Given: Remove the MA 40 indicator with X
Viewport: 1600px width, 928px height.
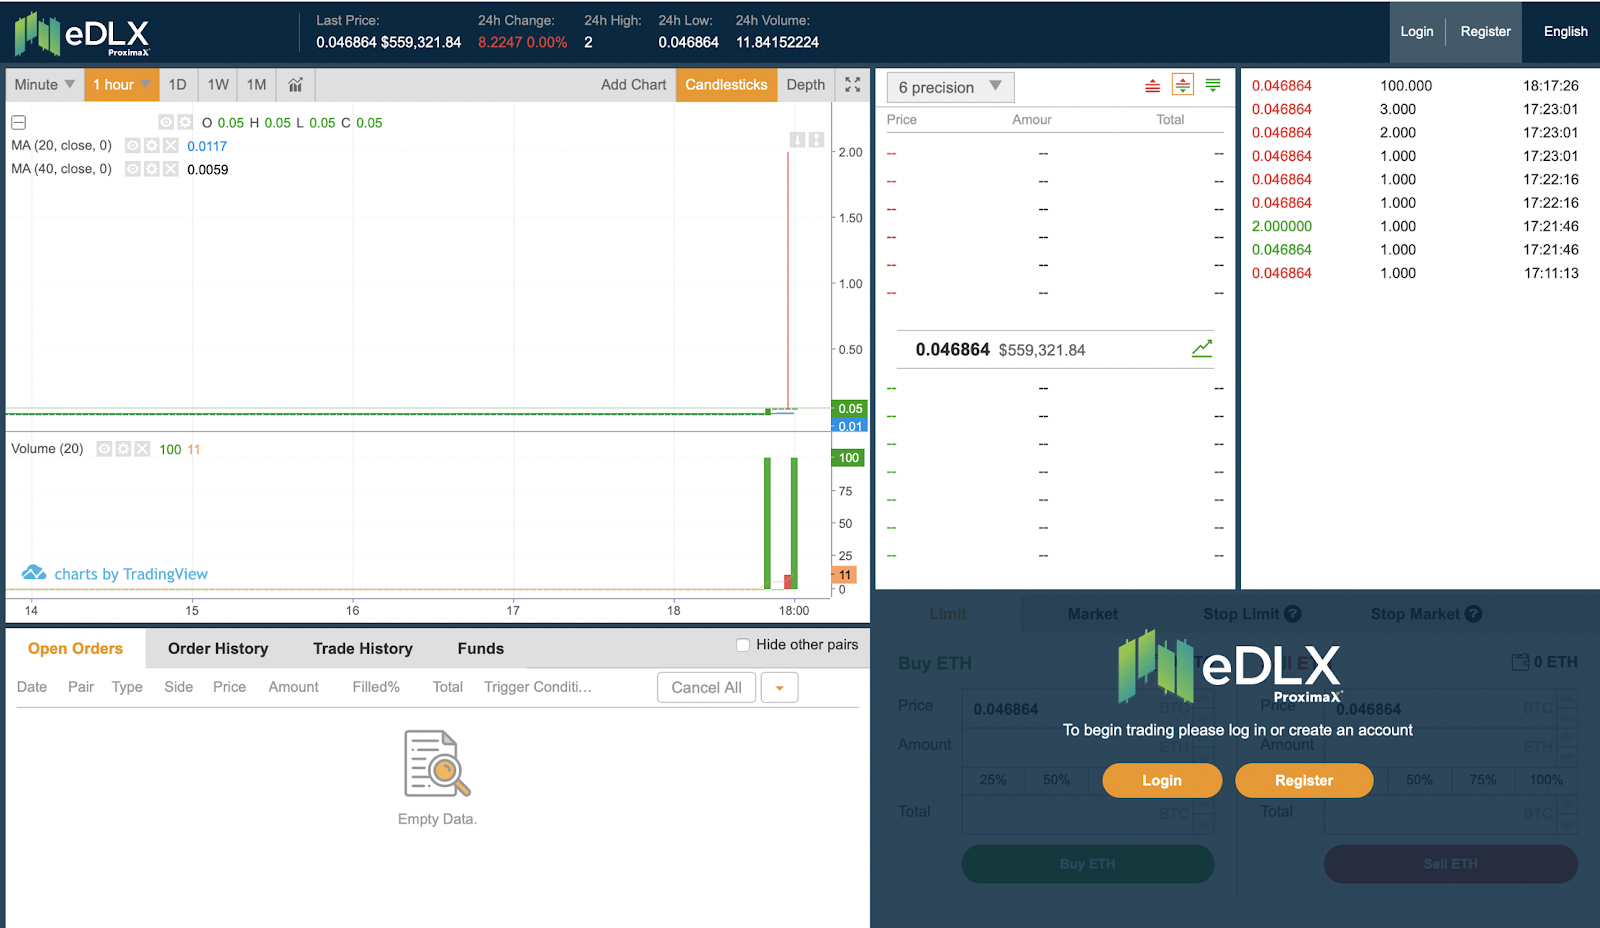Looking at the screenshot, I should click(171, 169).
